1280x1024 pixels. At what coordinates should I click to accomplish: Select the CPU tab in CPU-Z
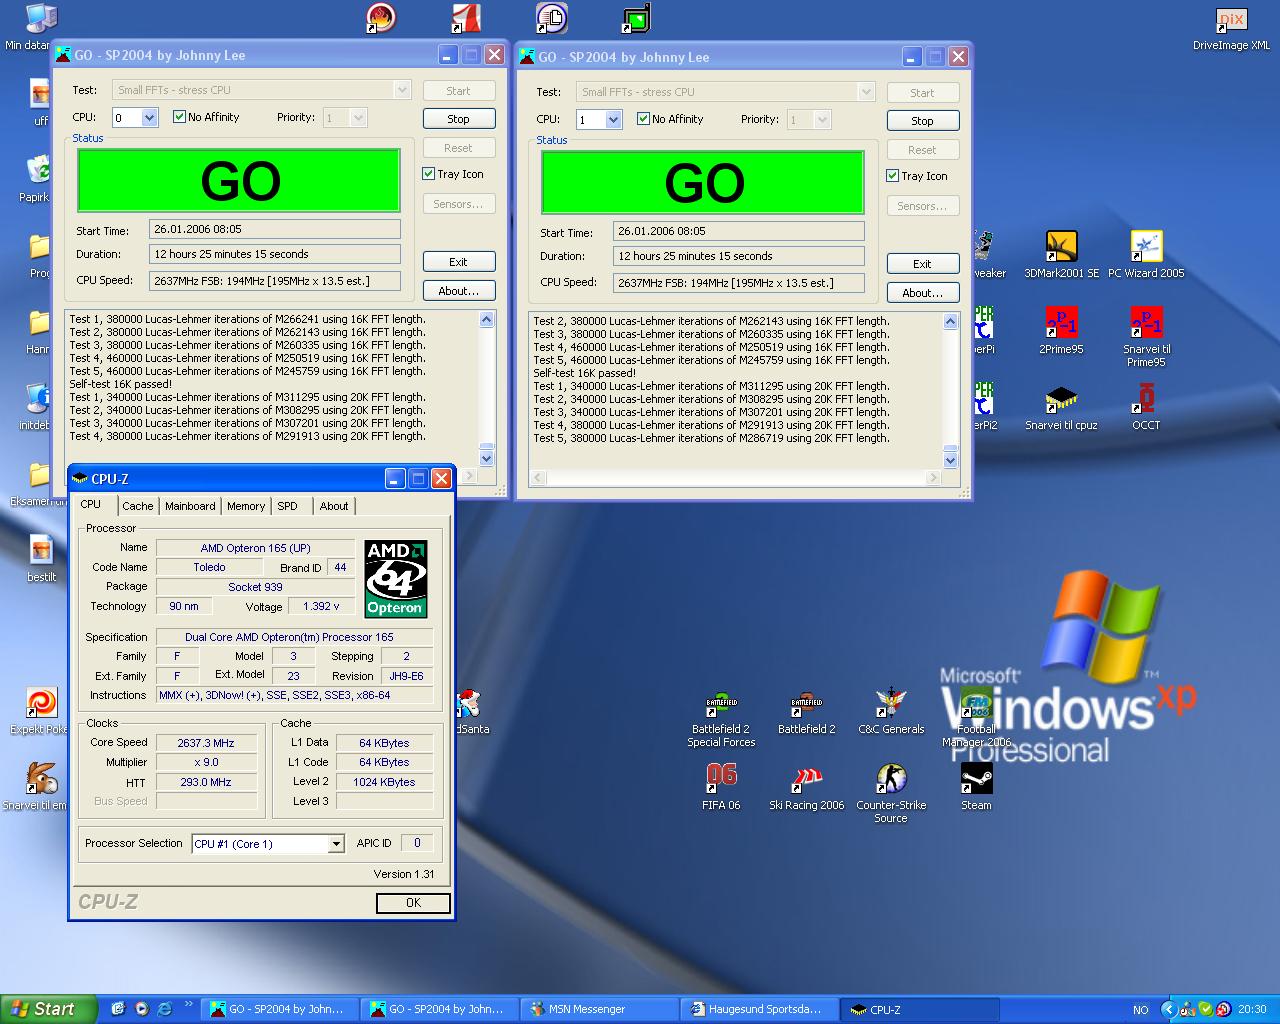pos(91,505)
